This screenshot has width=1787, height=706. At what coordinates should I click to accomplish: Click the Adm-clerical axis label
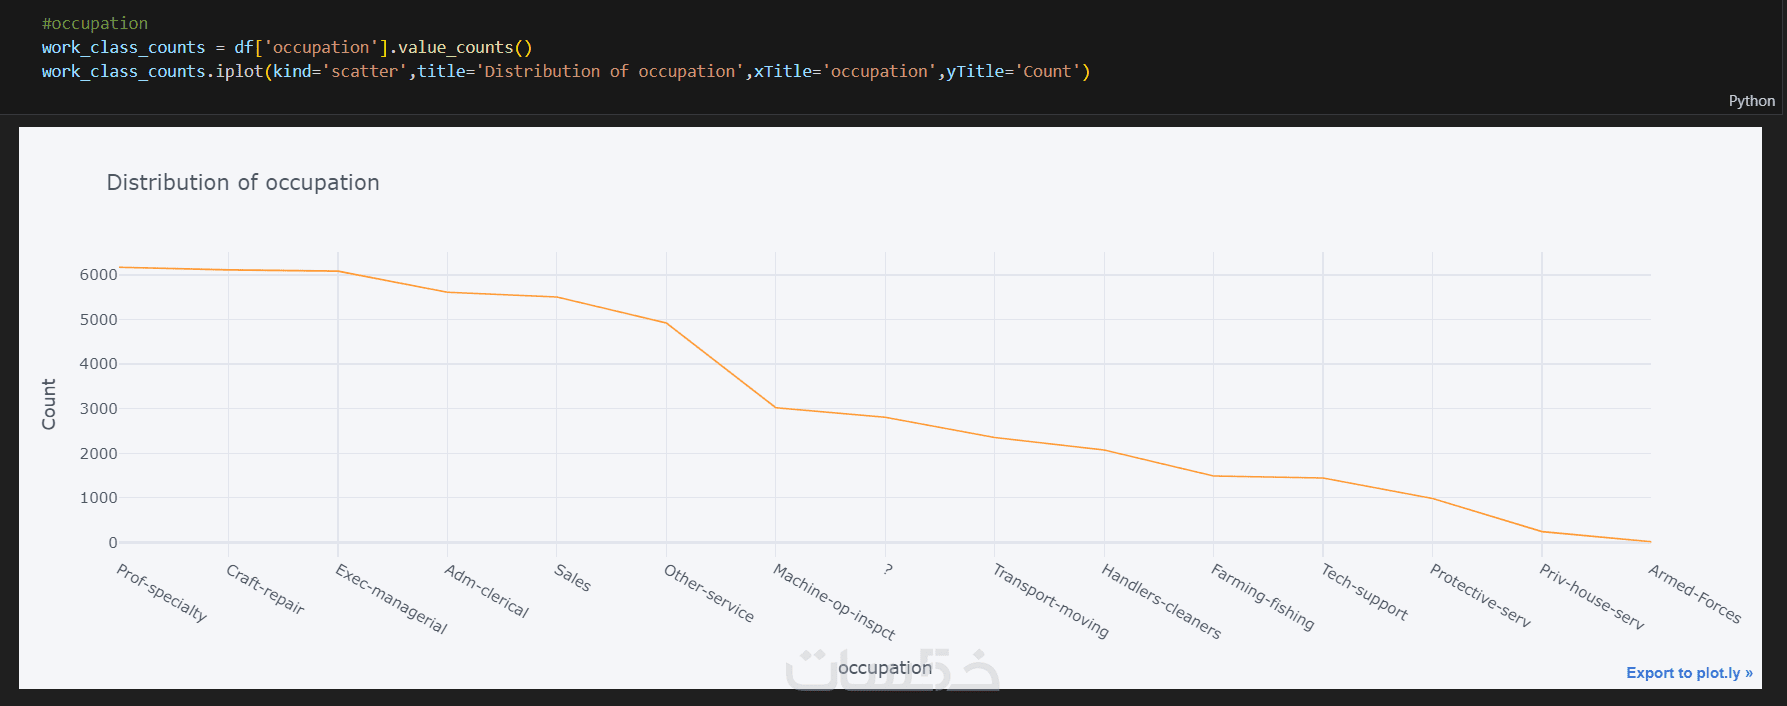tap(486, 591)
